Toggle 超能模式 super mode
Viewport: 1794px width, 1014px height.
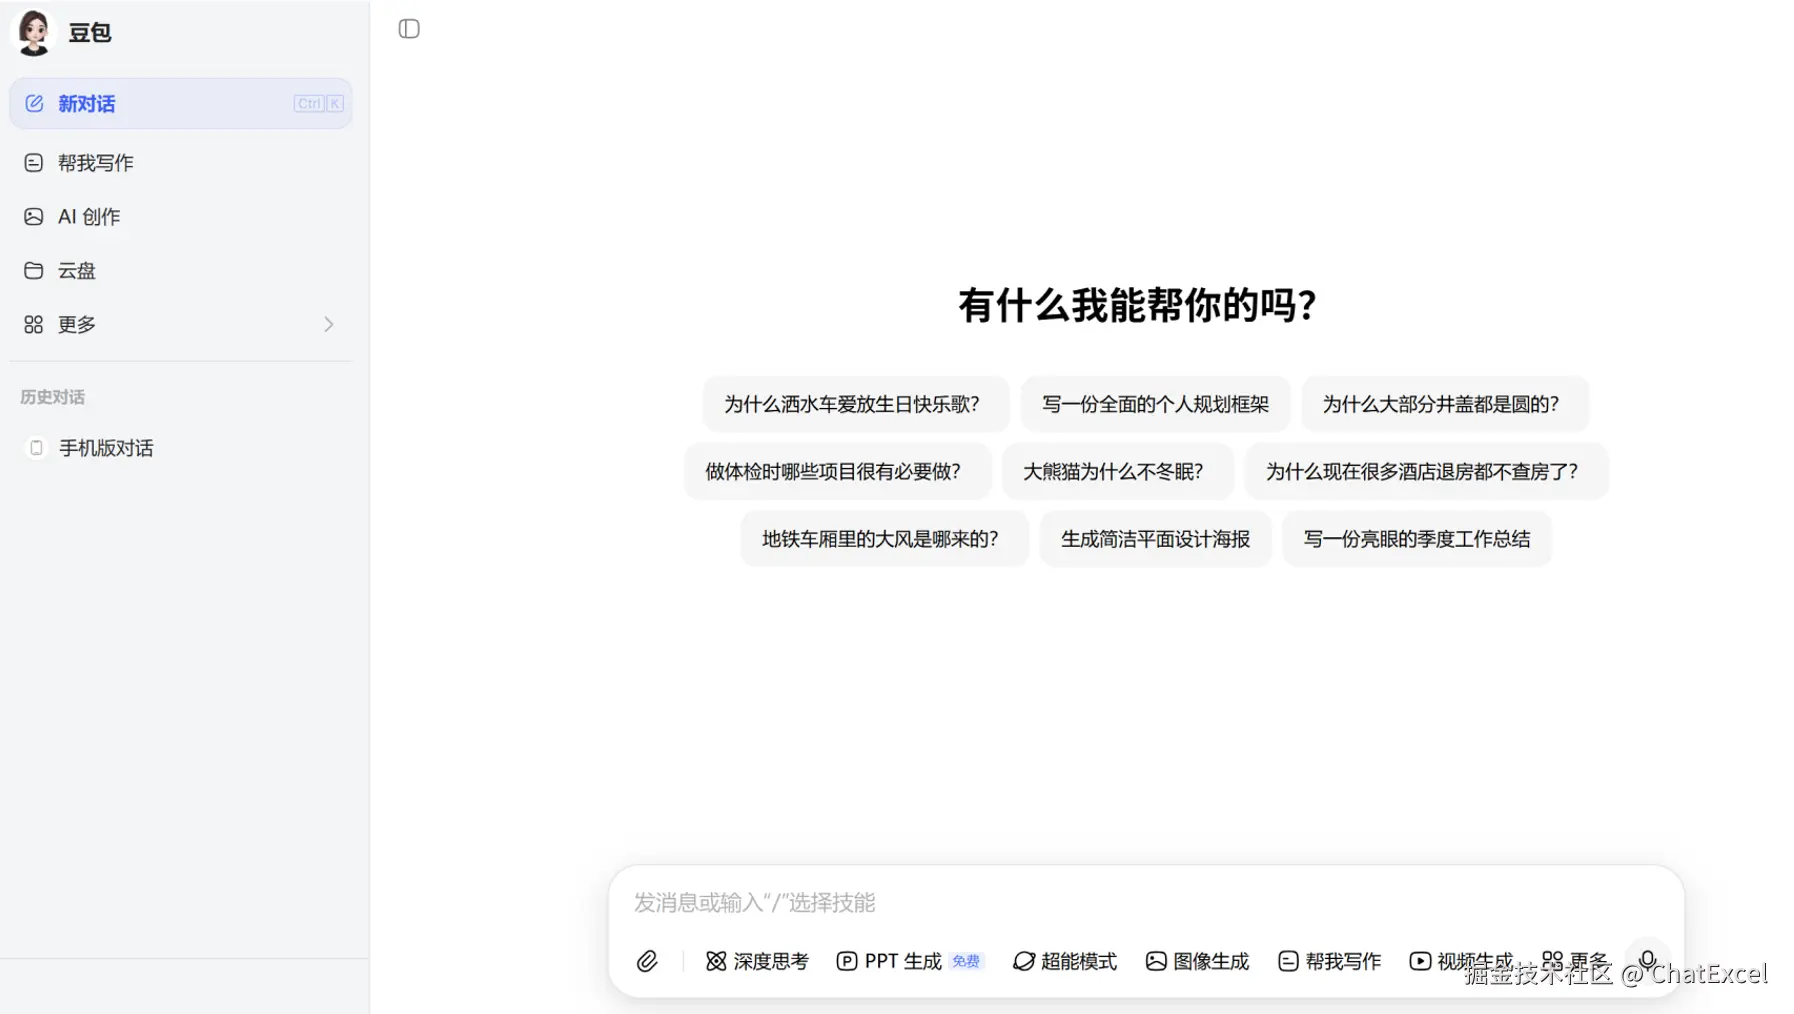[x=1065, y=961]
